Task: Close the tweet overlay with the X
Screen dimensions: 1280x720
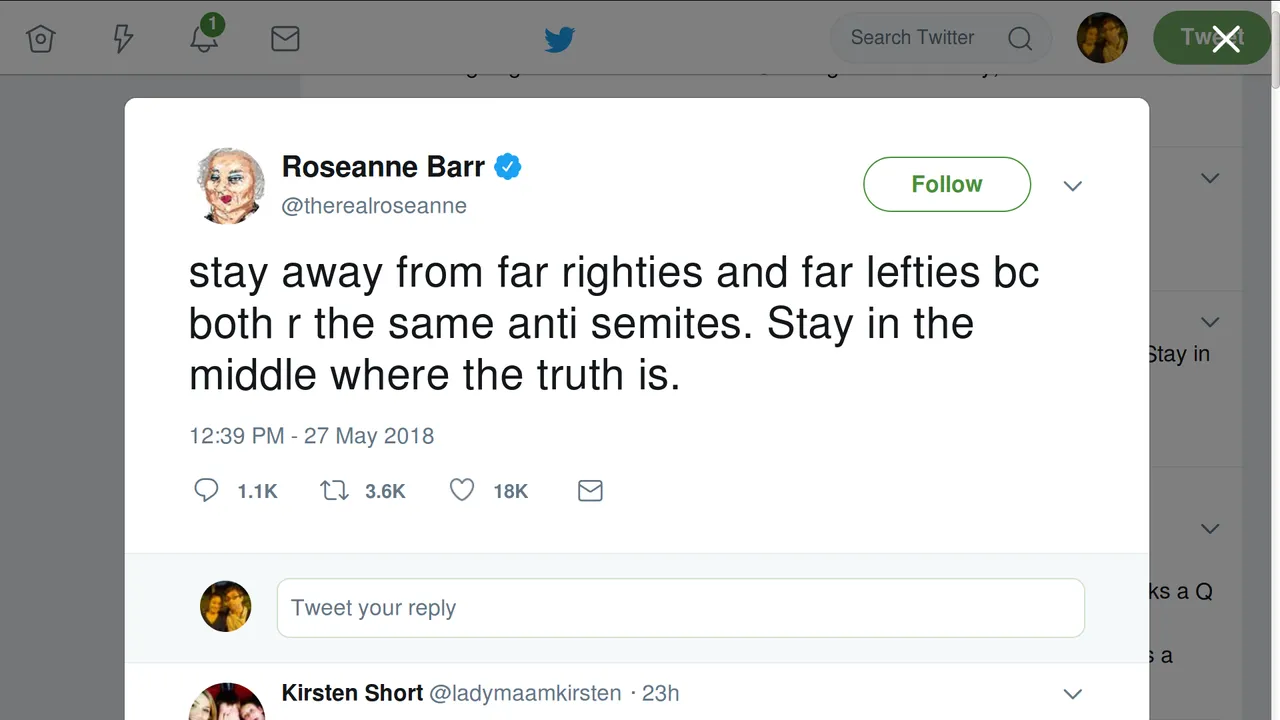Action: (x=1226, y=39)
